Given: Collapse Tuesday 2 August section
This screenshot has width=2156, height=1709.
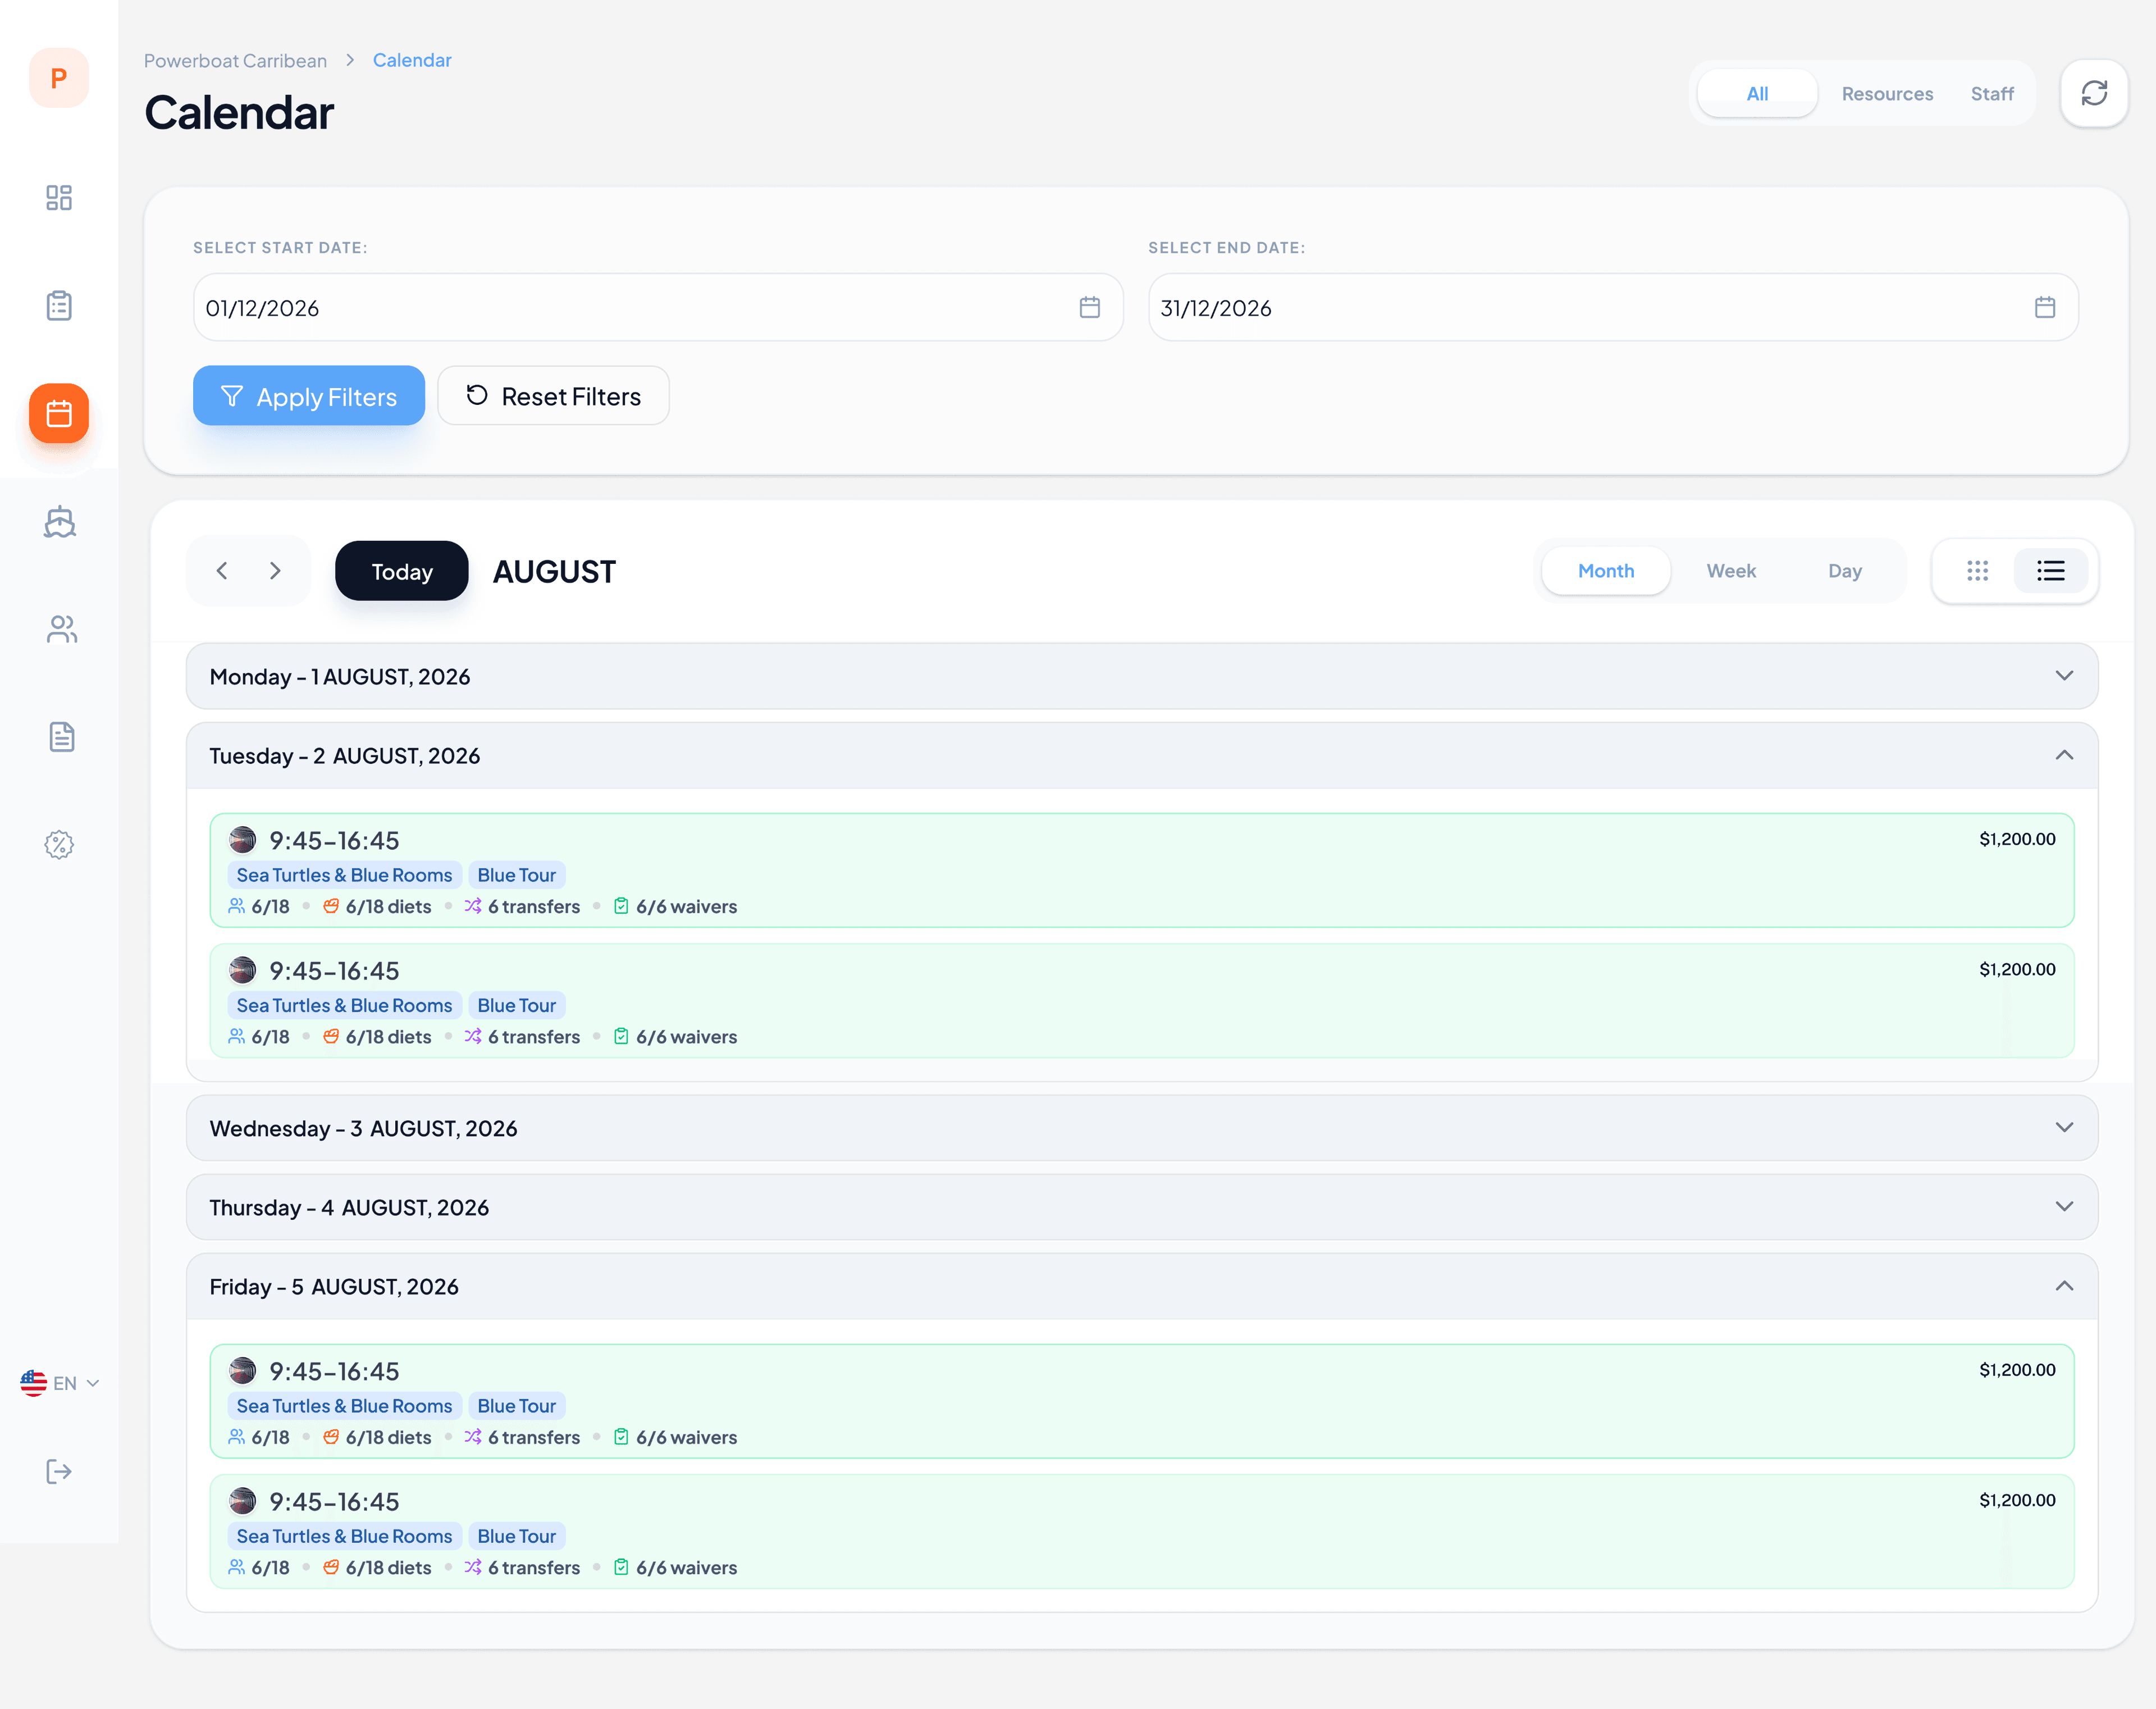Looking at the screenshot, I should (x=1142, y=755).
